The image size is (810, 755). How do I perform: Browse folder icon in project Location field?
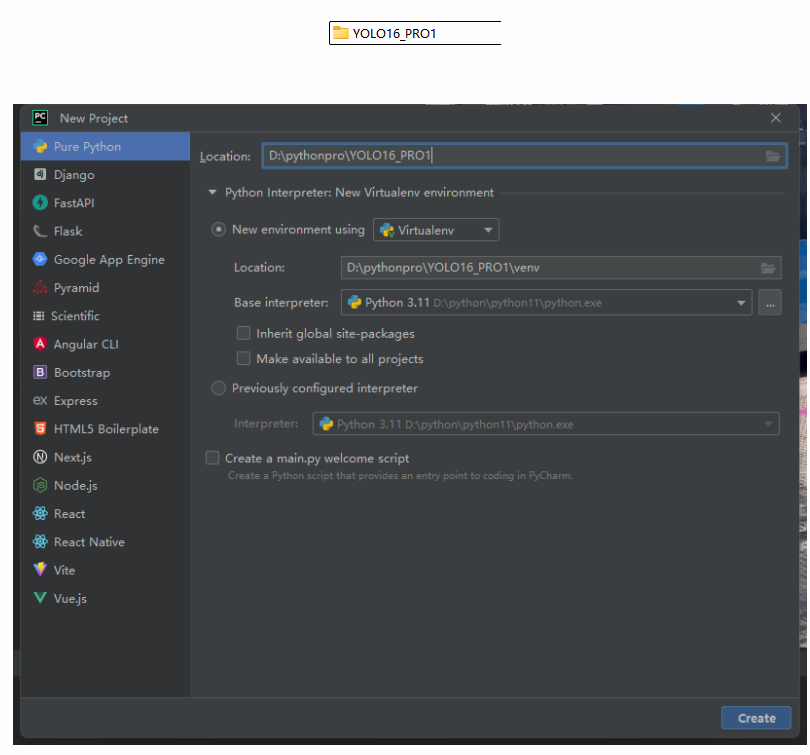773,156
